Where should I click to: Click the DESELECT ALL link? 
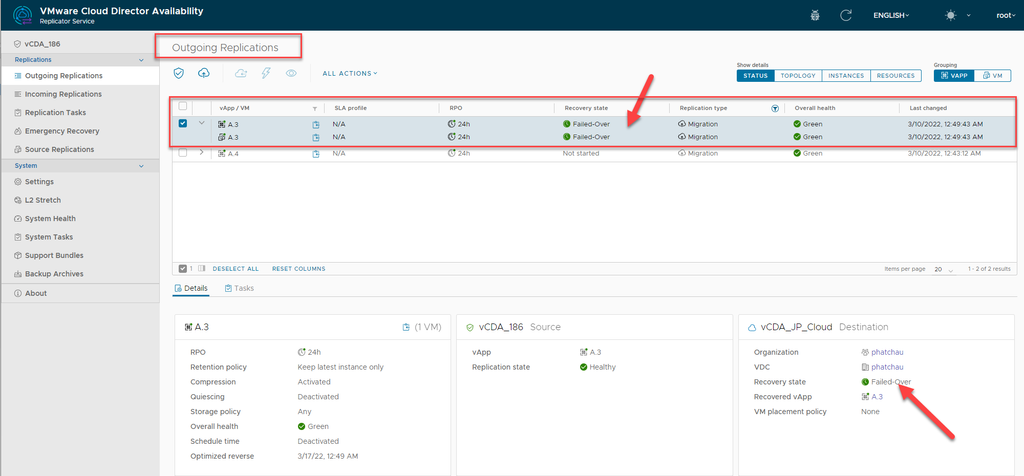point(235,268)
